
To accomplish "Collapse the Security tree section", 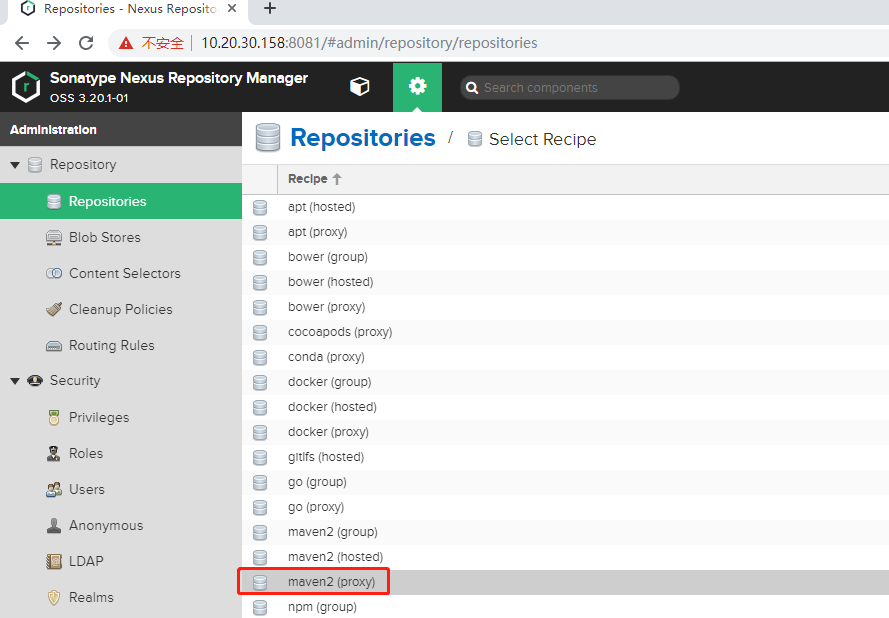I will (15, 381).
